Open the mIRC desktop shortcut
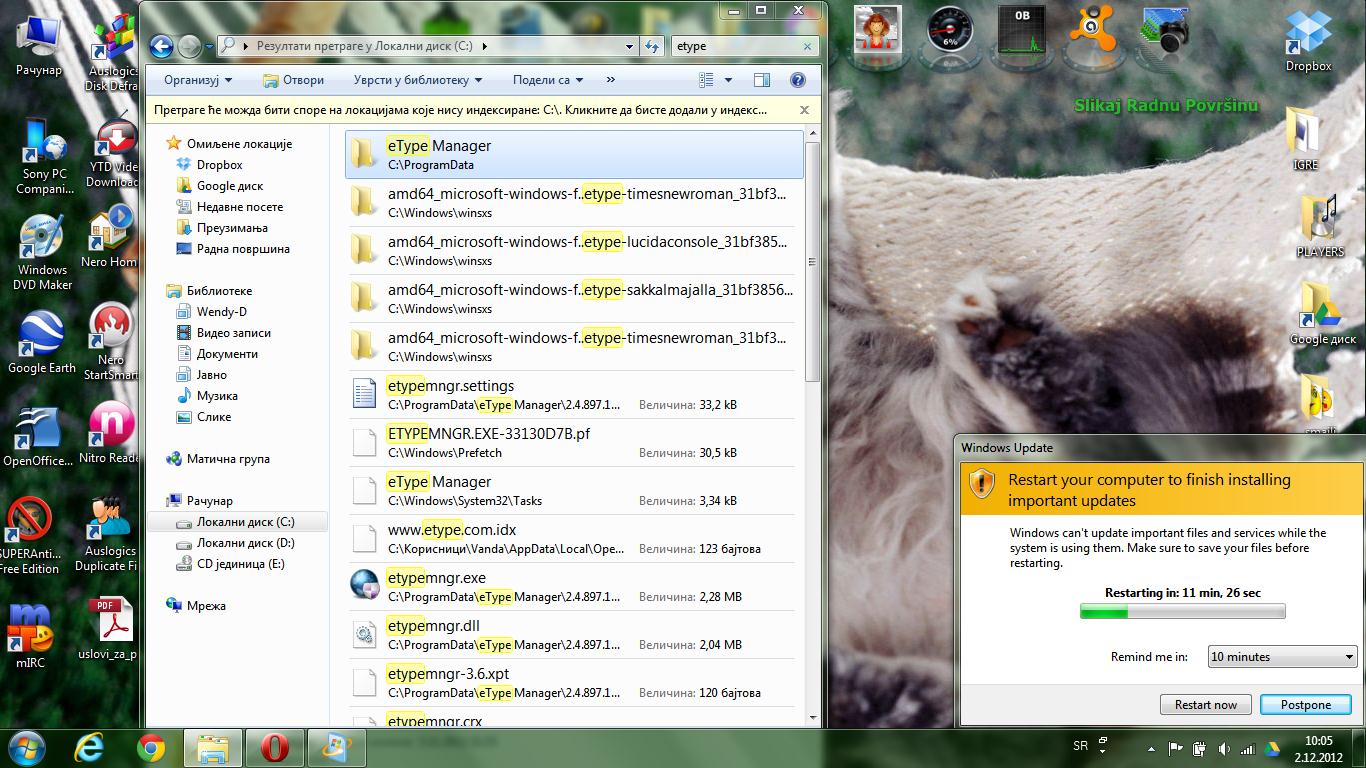The image size is (1366, 768). click(30, 637)
